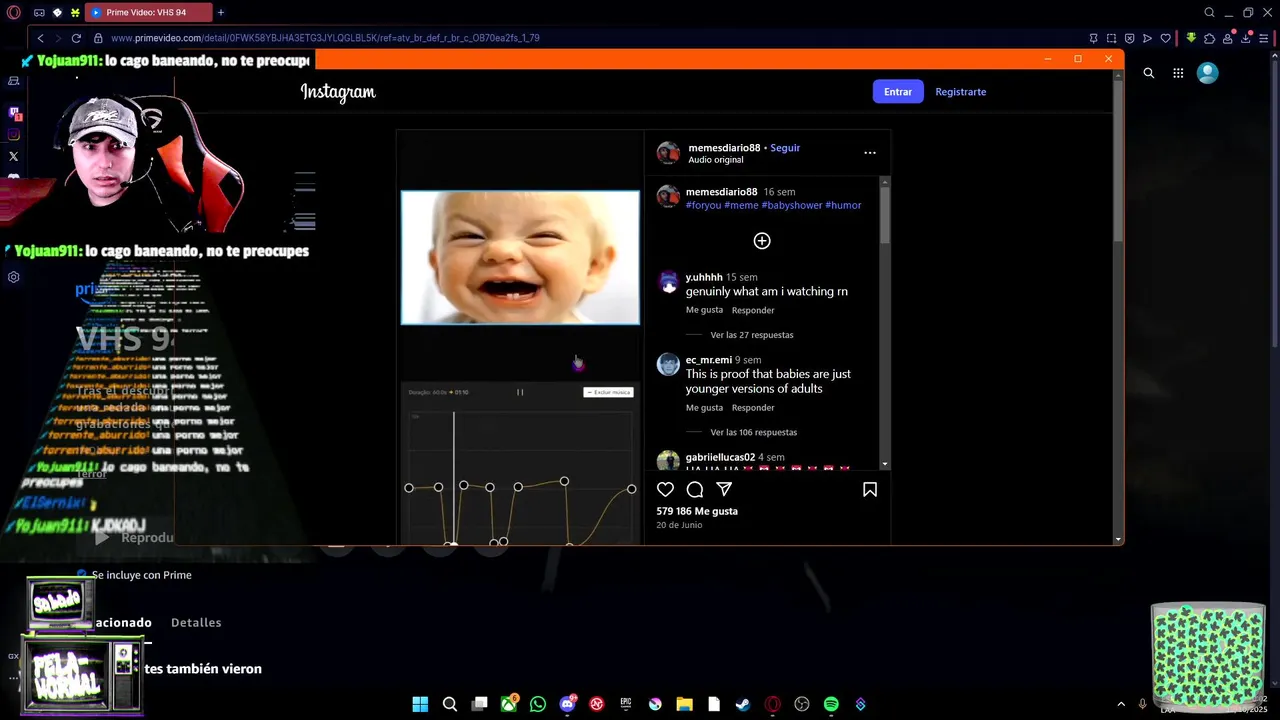Save the post bookmark icon

tap(870, 489)
